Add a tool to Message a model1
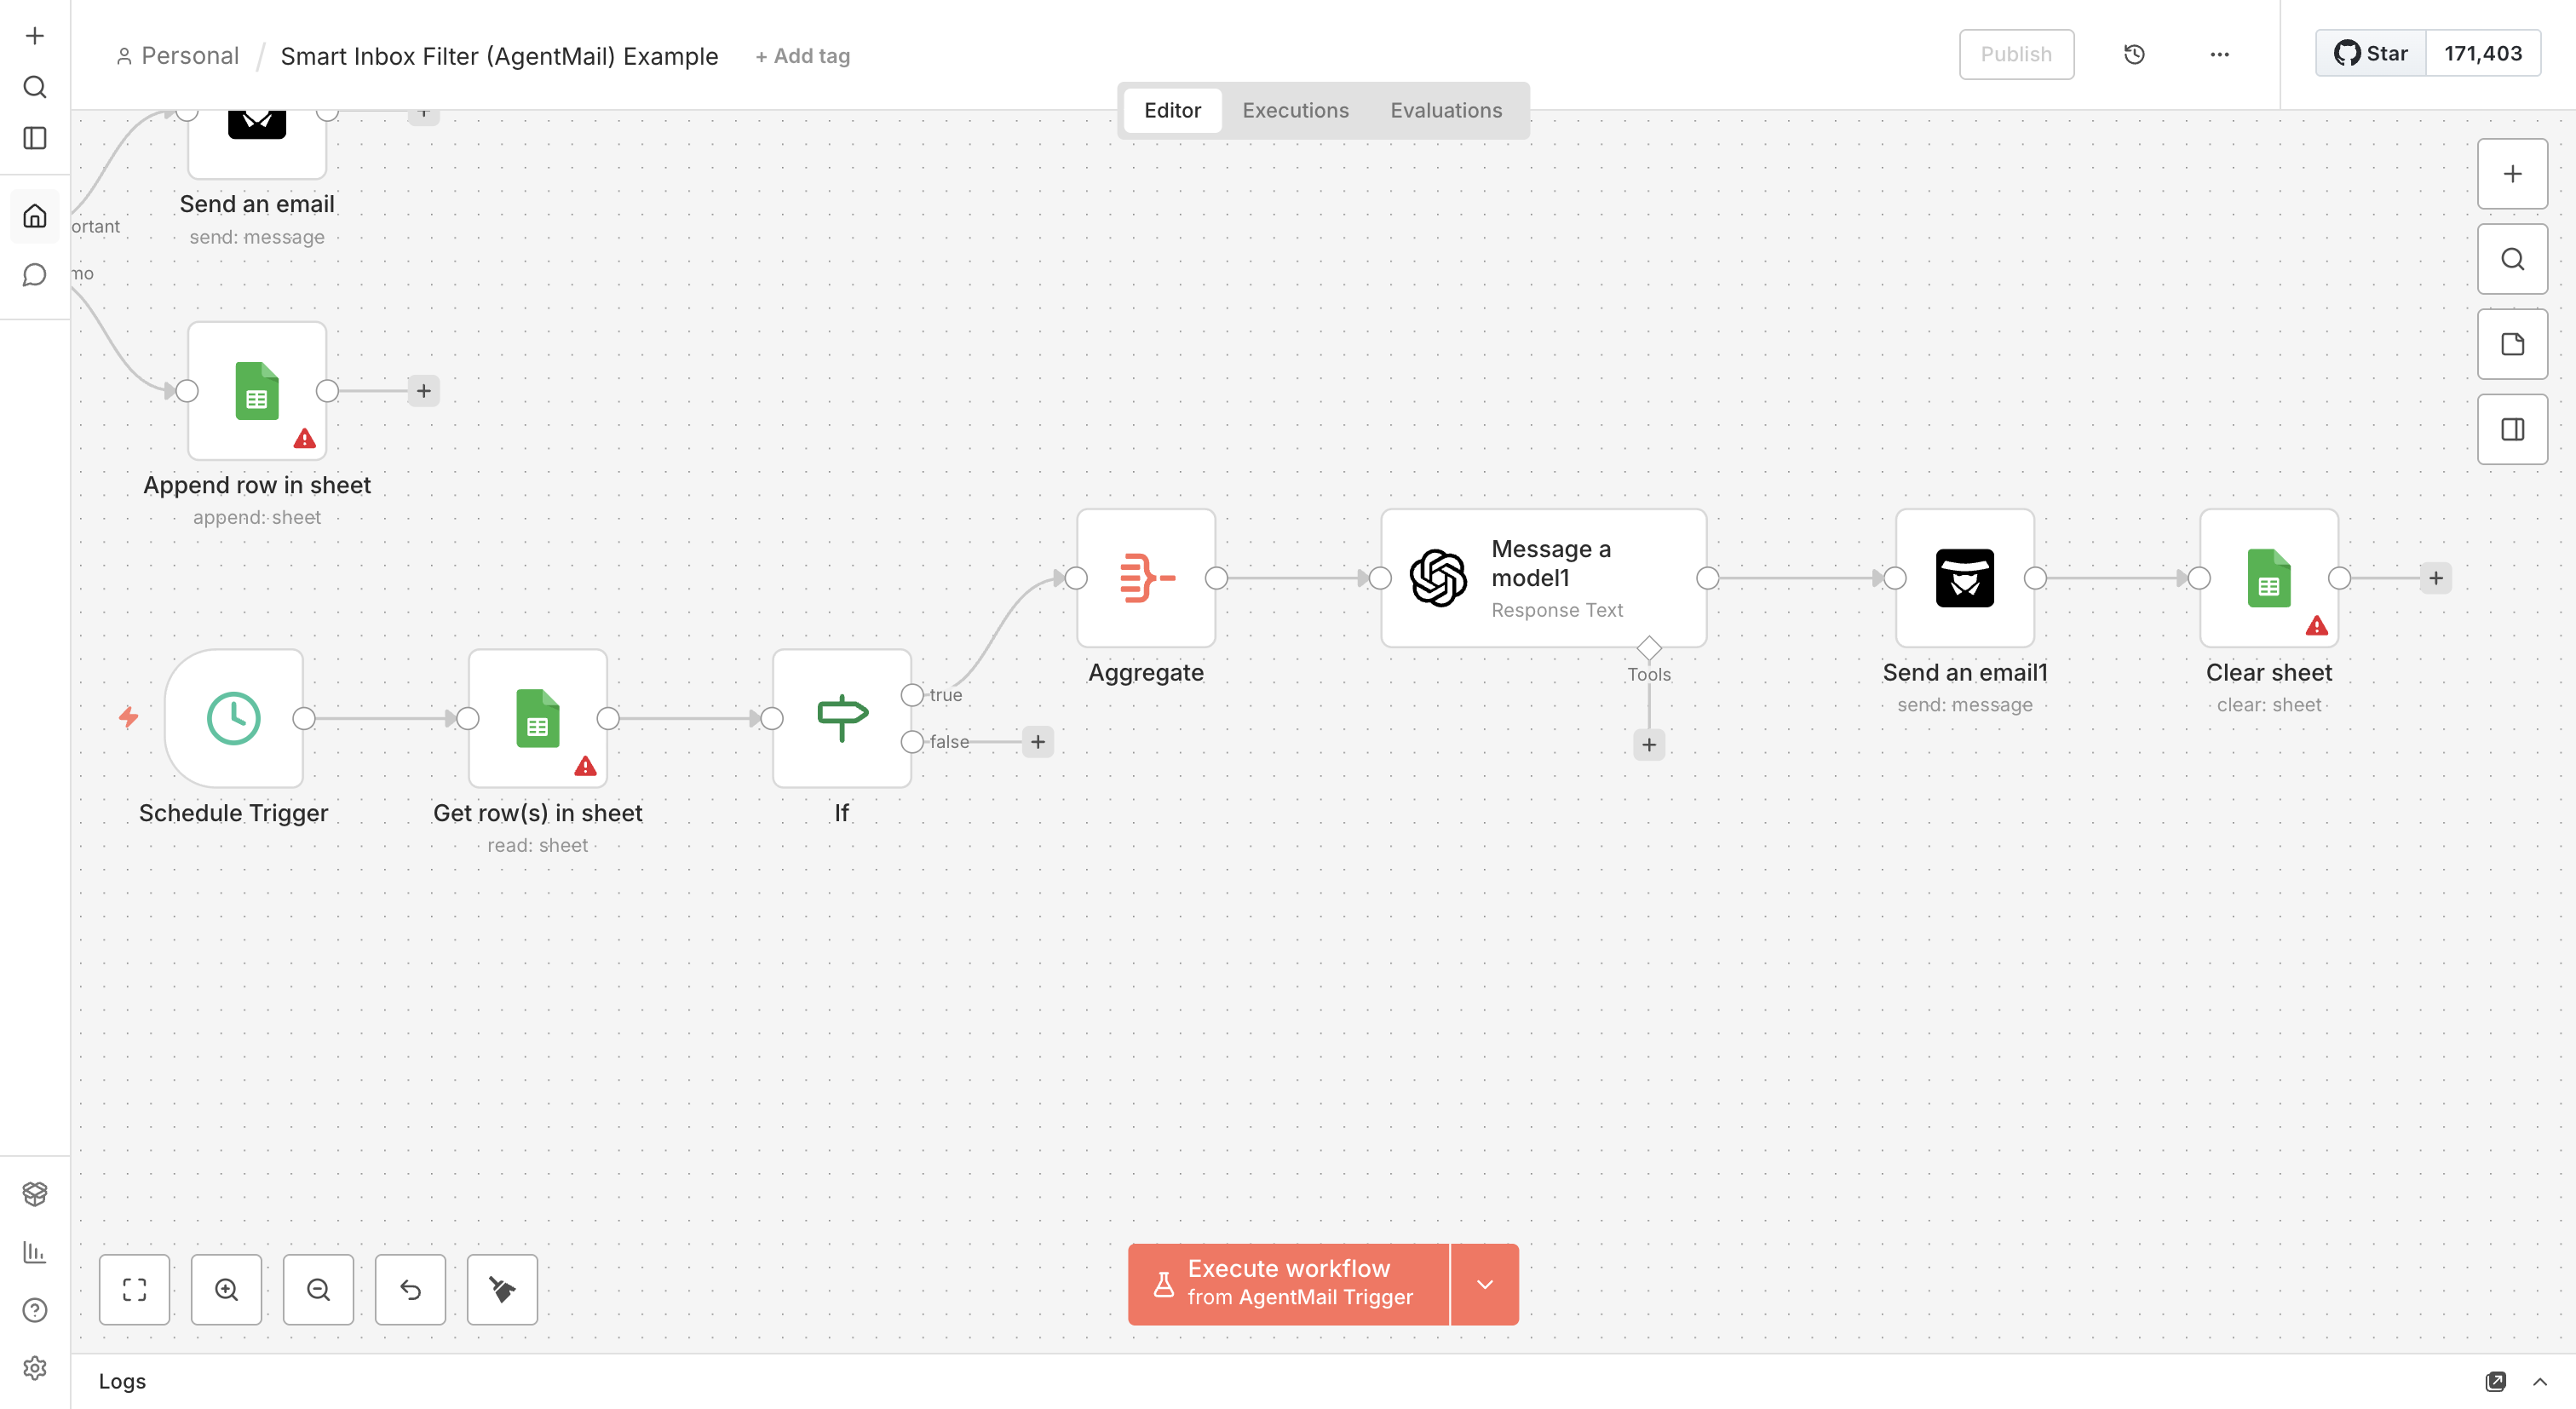2576x1409 pixels. pyautogui.click(x=1649, y=744)
